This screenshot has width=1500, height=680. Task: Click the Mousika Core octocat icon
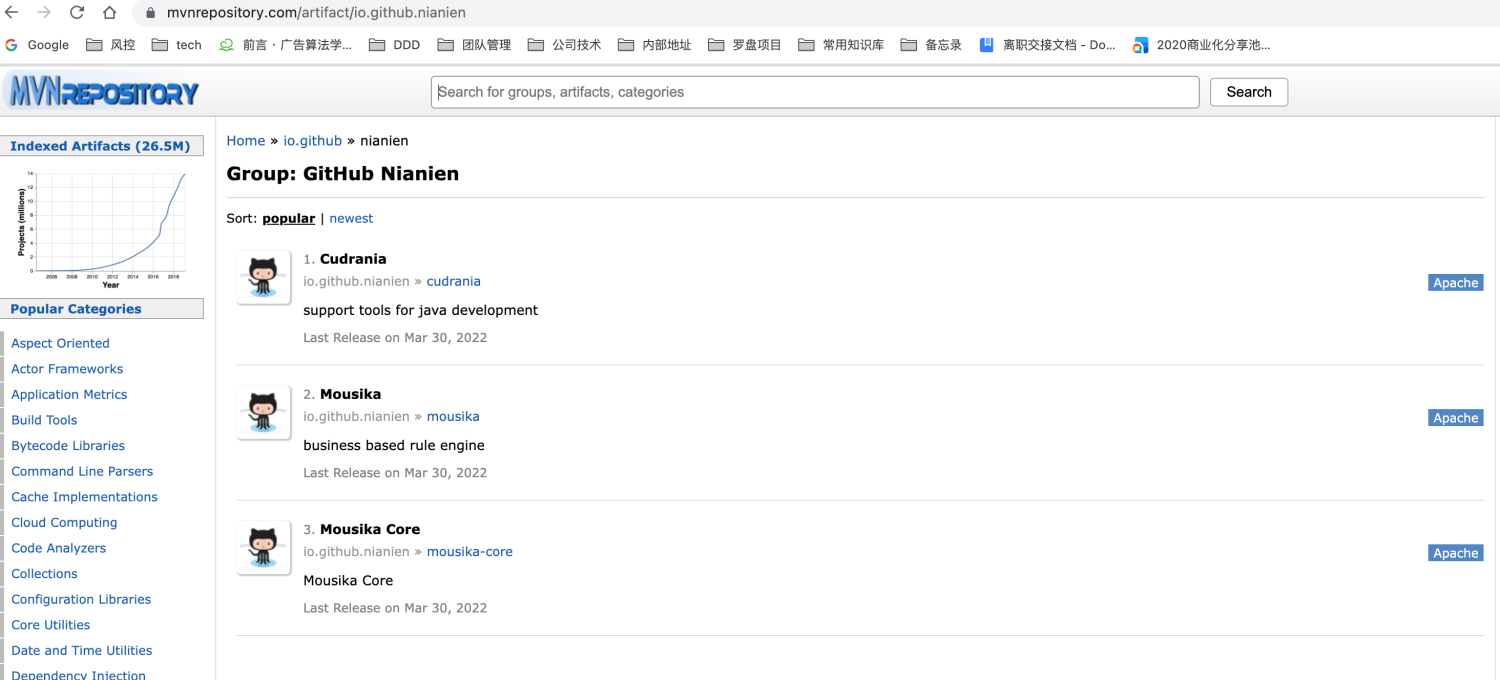(263, 547)
